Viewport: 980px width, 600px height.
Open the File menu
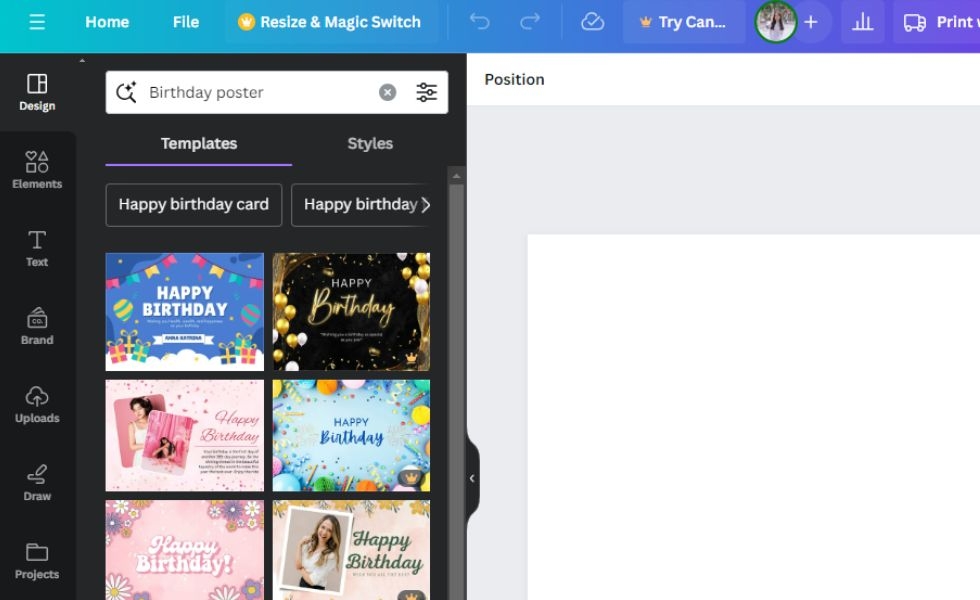pos(185,21)
